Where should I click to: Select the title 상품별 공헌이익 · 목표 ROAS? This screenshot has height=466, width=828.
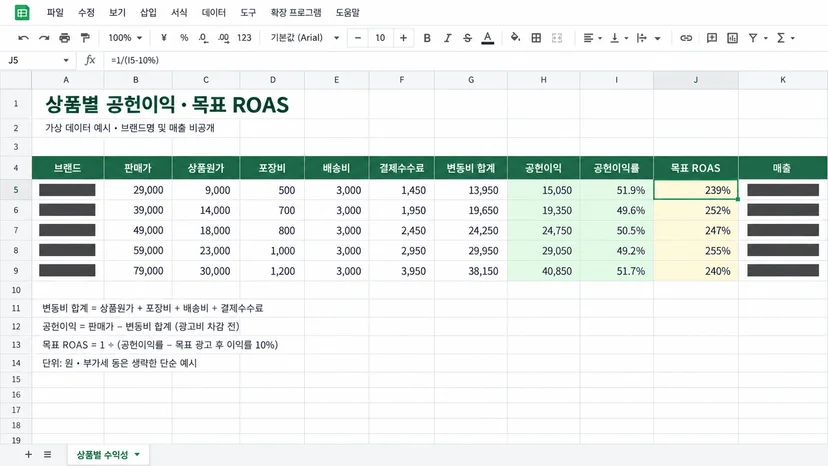167,104
